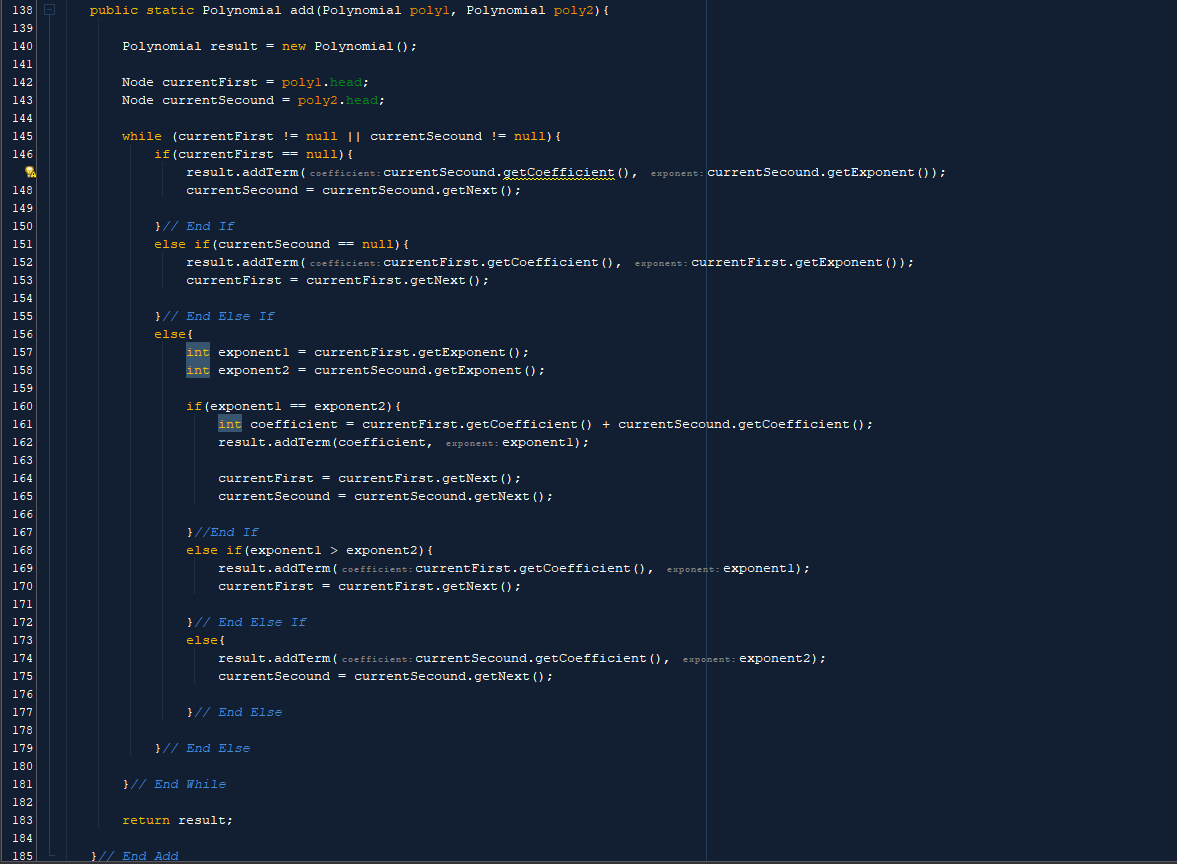This screenshot has height=864, width=1177.
Task: Click the 'new' keyword on the result declaration line
Action: coord(294,47)
